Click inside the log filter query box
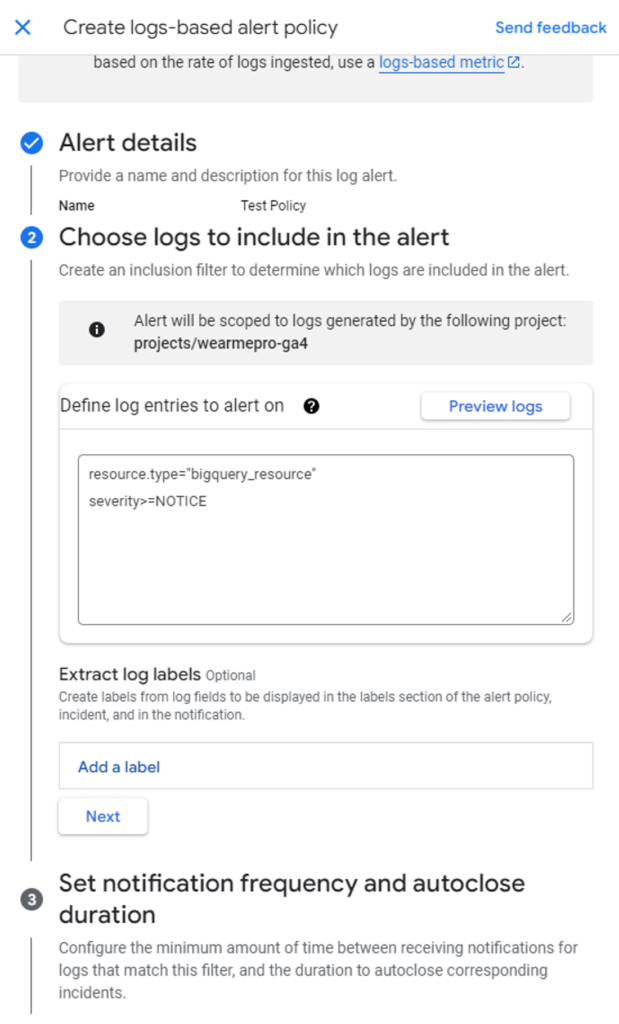Image resolution: width=619 pixels, height=1024 pixels. point(325,570)
